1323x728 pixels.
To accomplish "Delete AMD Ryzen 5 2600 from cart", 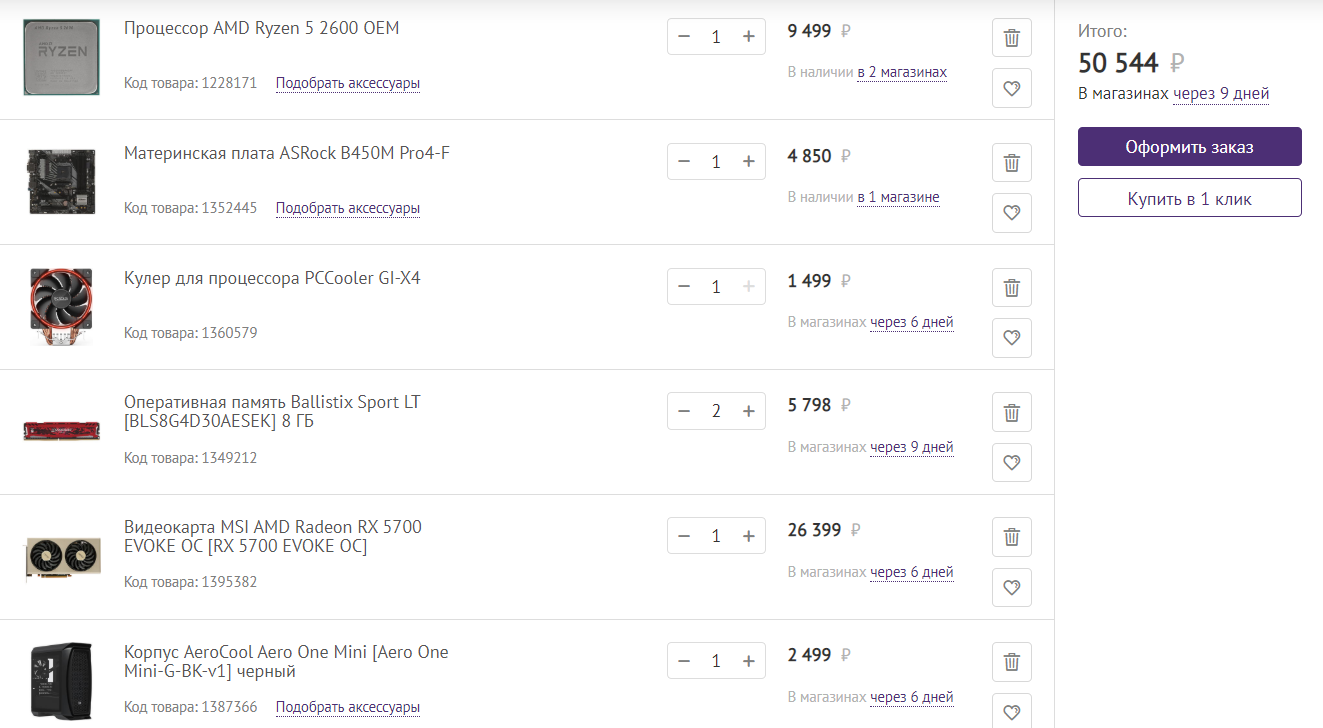I will coord(1011,38).
